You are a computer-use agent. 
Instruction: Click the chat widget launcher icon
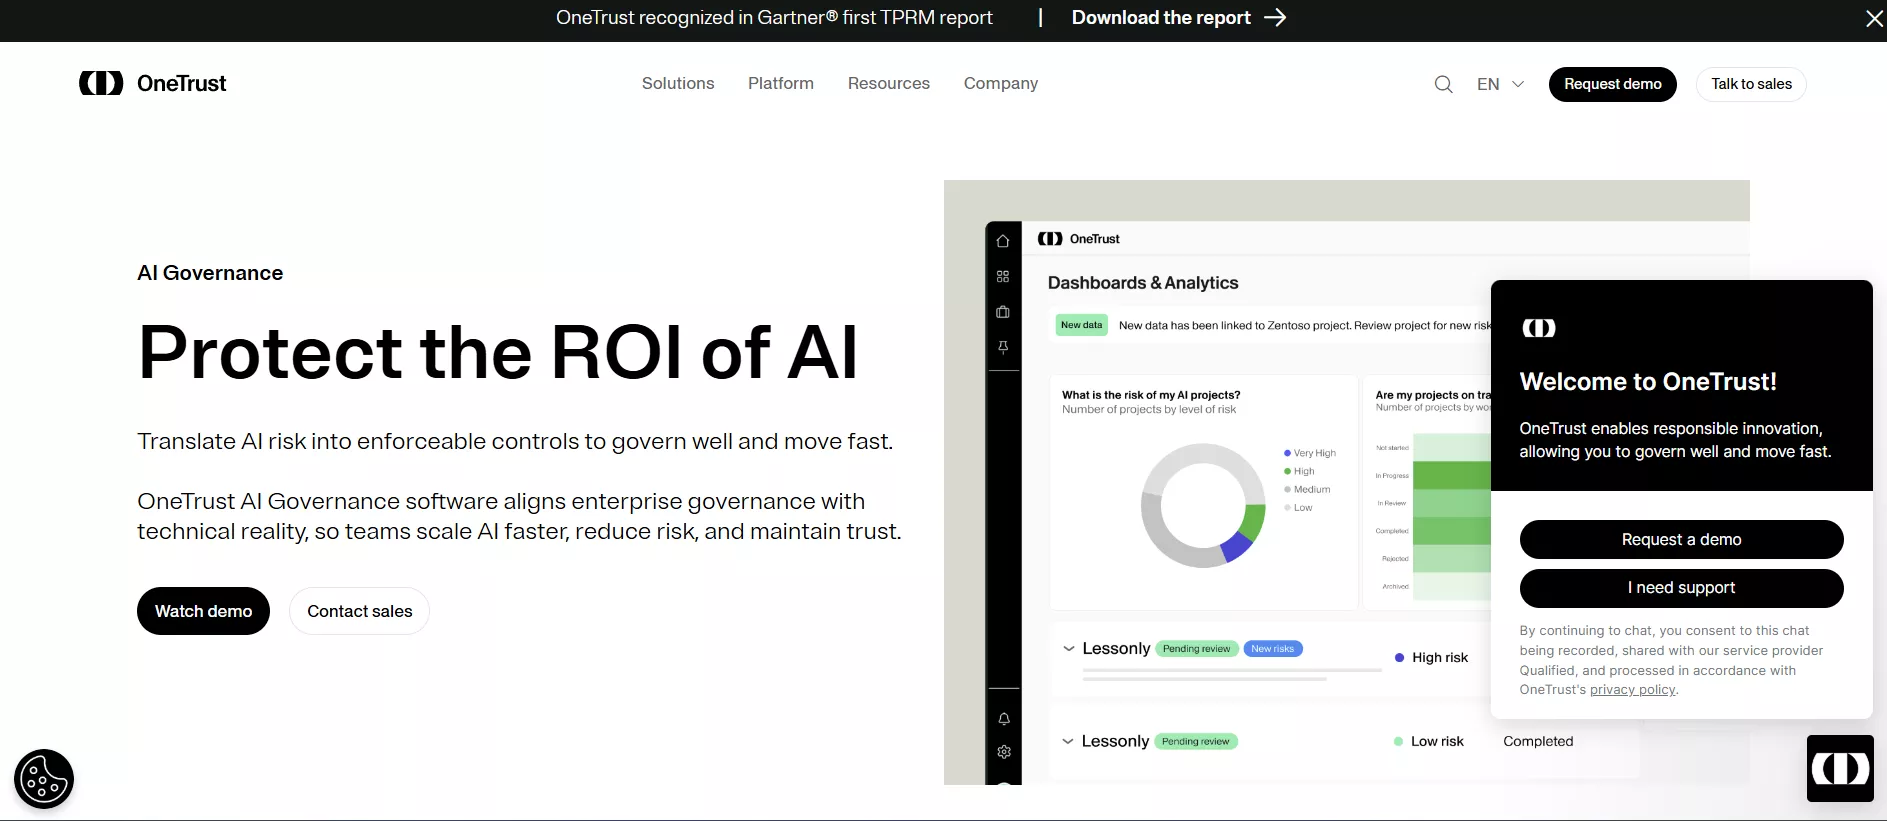point(1840,768)
